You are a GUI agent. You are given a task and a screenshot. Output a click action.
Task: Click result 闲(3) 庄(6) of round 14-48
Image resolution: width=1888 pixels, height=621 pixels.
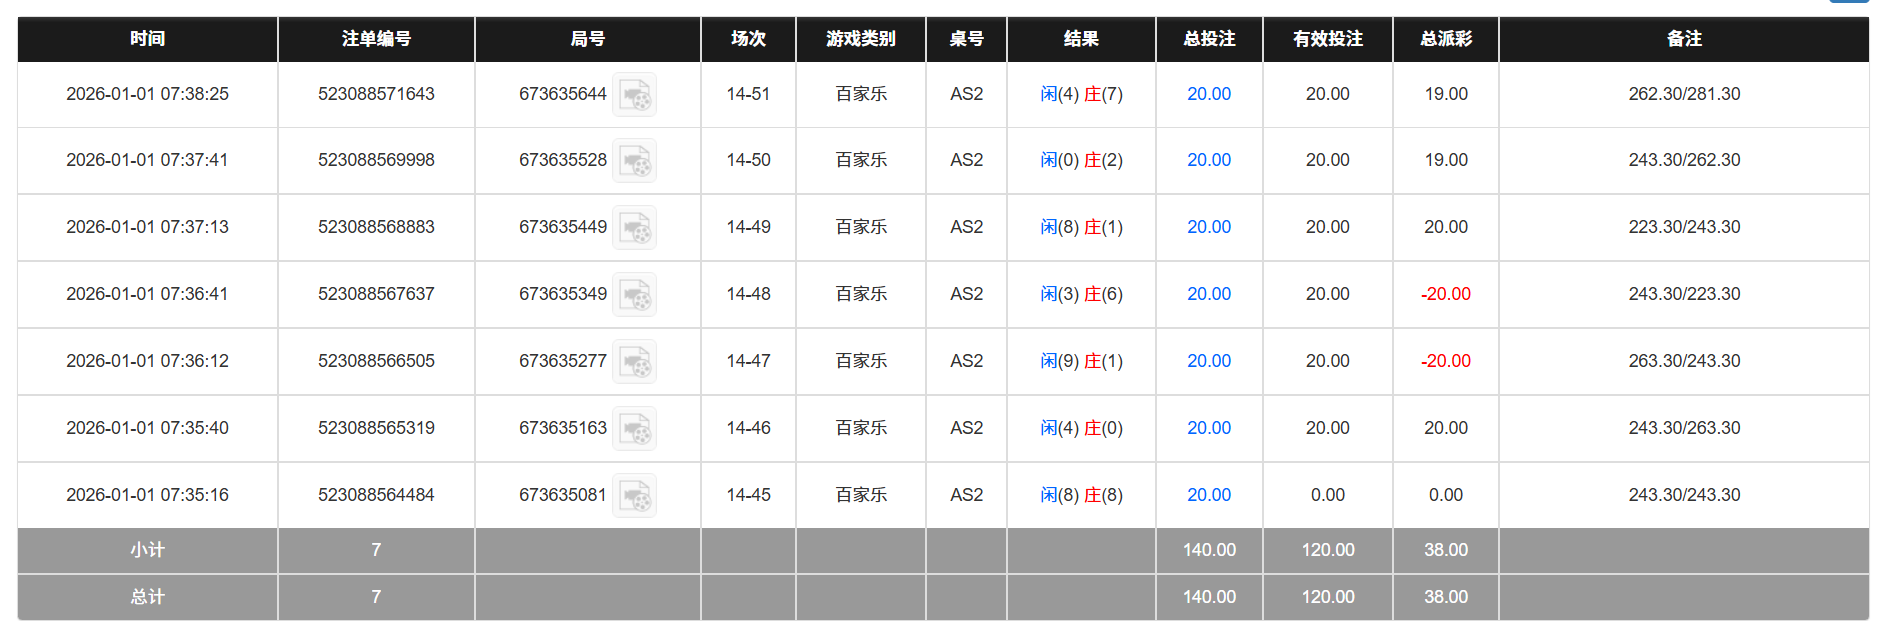pyautogui.click(x=1081, y=294)
